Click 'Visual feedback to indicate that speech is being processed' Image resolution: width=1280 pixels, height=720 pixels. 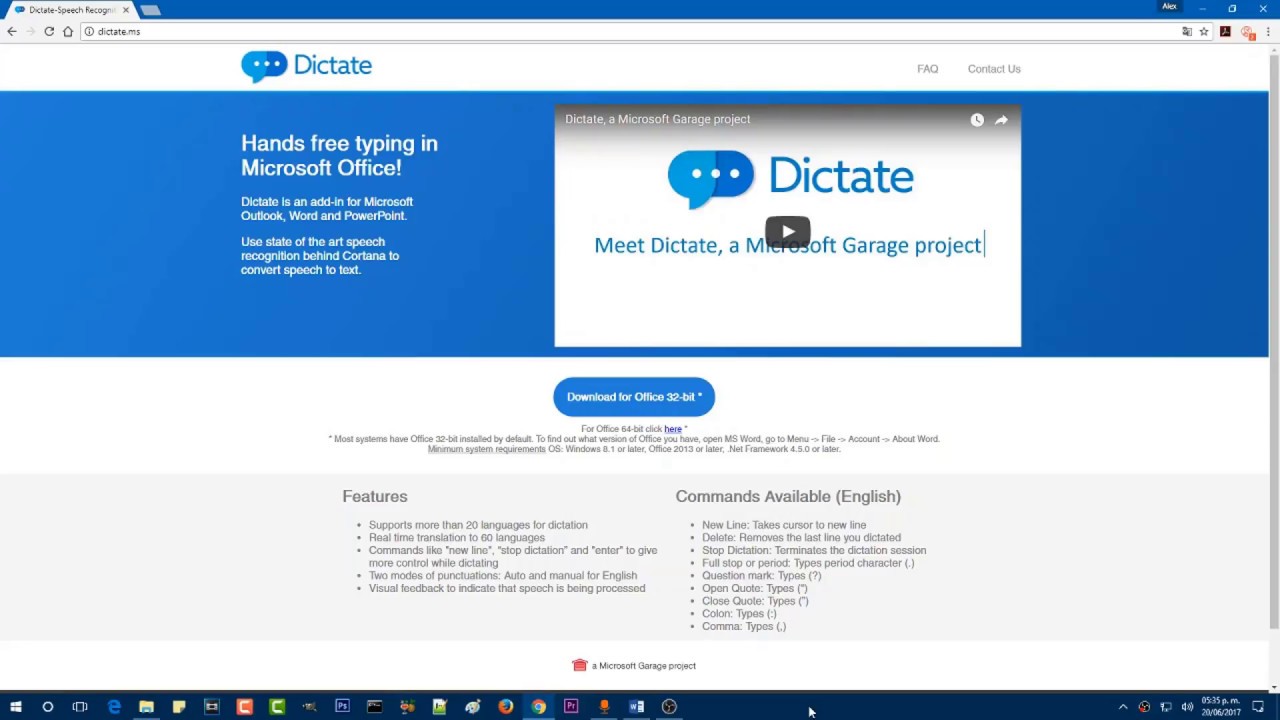[507, 588]
